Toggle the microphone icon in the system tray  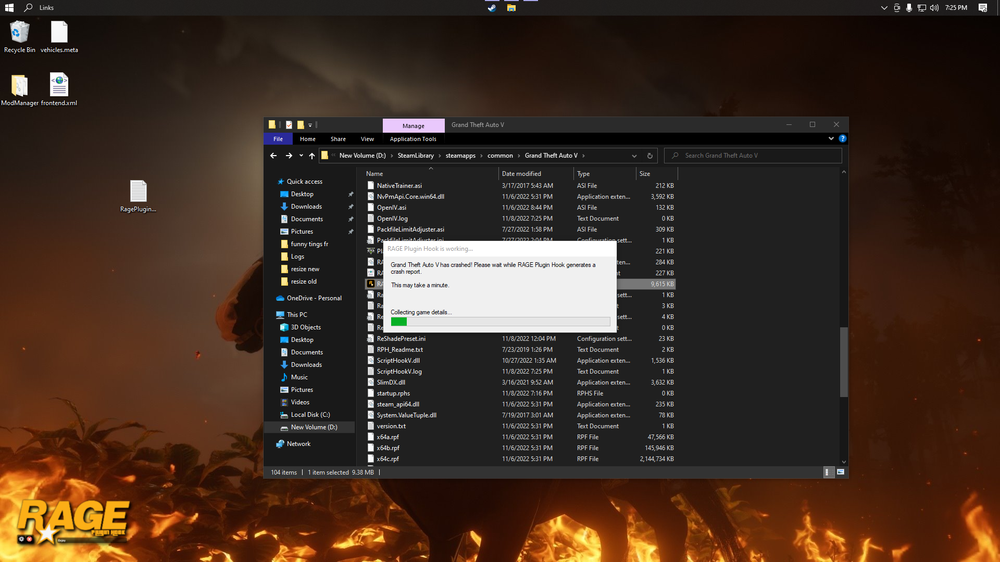pos(909,7)
